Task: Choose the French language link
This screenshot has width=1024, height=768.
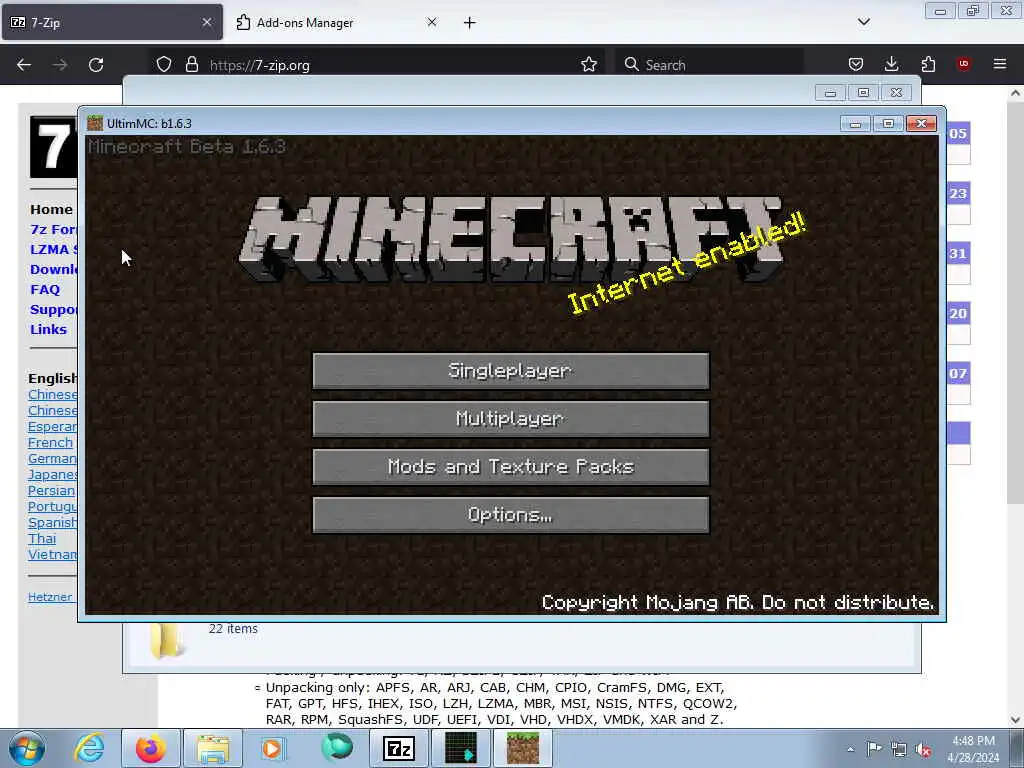Action: (x=50, y=442)
